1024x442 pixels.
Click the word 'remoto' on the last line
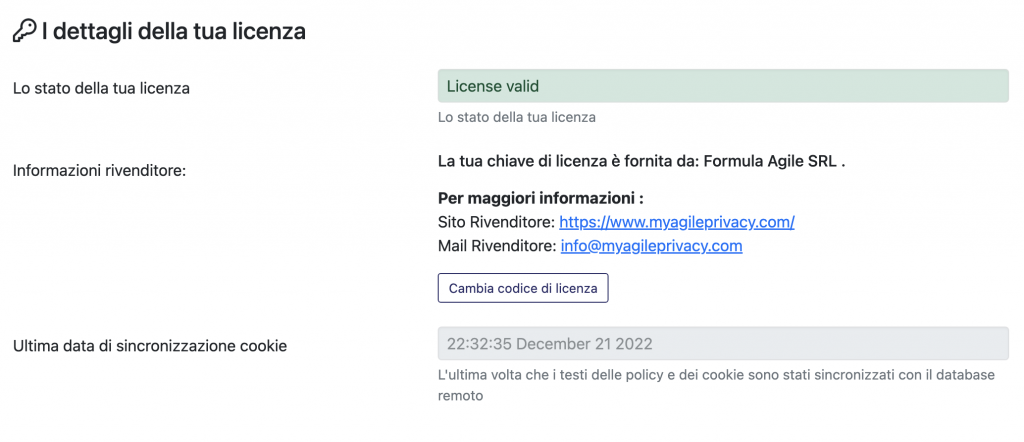(x=460, y=396)
